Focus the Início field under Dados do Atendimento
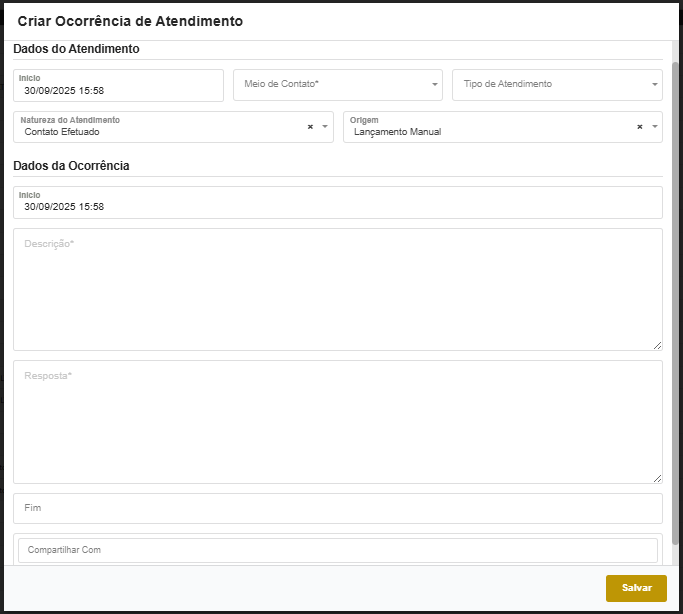This screenshot has height=614, width=683. pyautogui.click(x=118, y=89)
